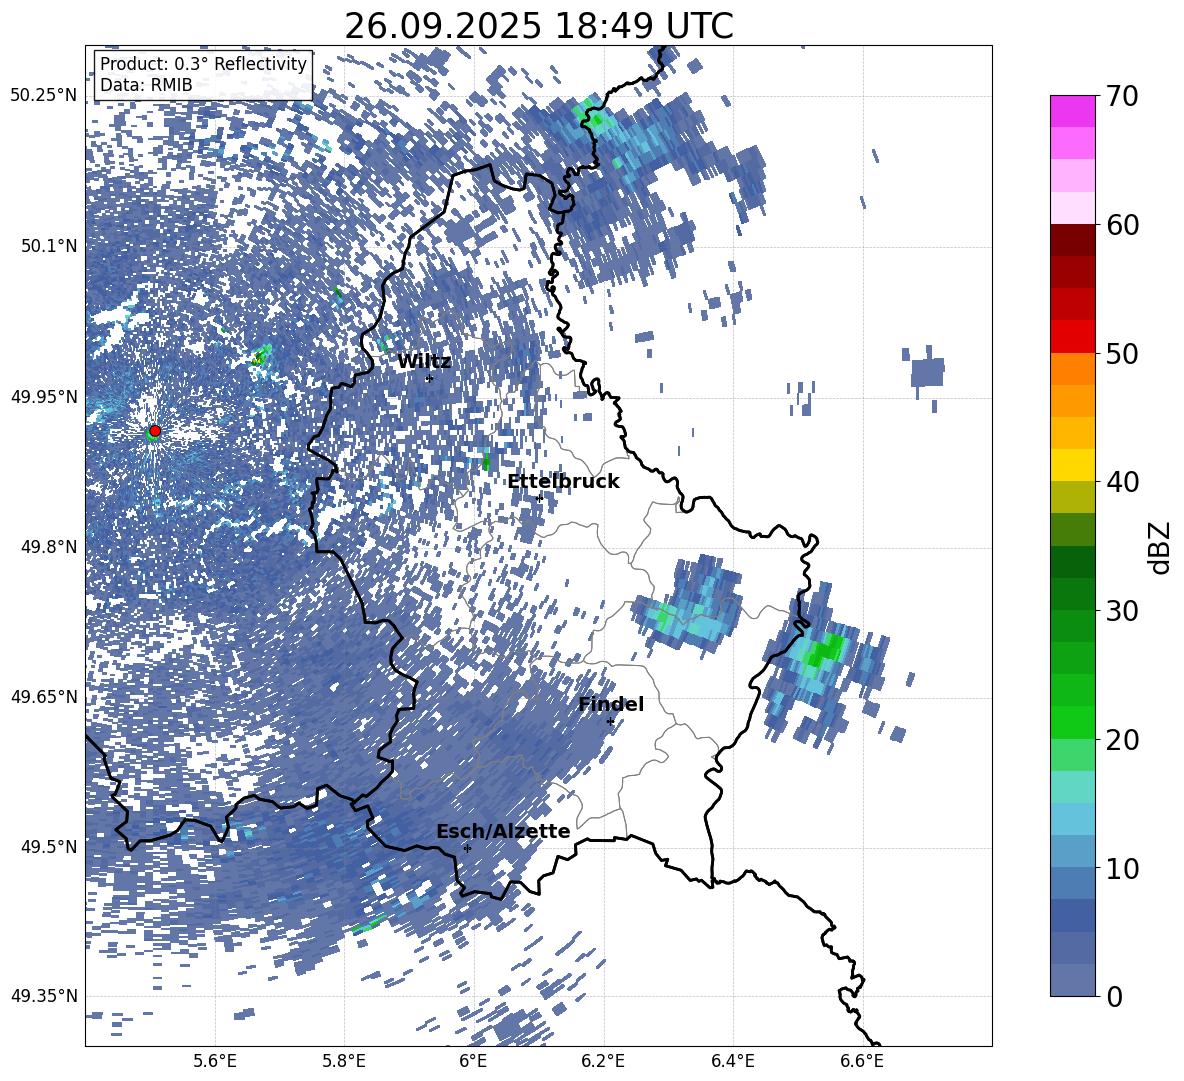1184x1081 pixels.
Task: Click the 50.1°N latitude label
Action: pyautogui.click(x=48, y=246)
